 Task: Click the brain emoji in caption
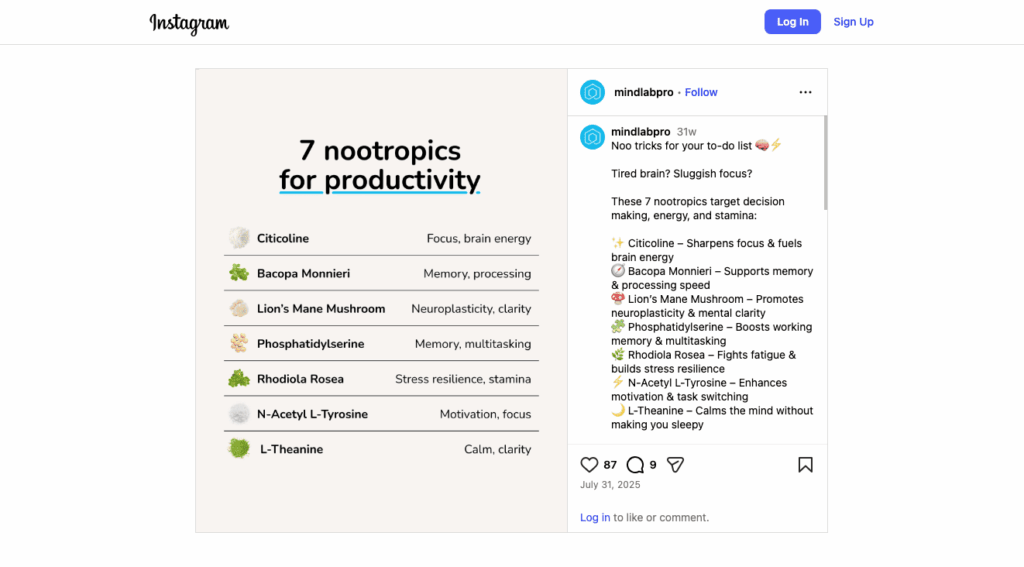click(x=761, y=145)
